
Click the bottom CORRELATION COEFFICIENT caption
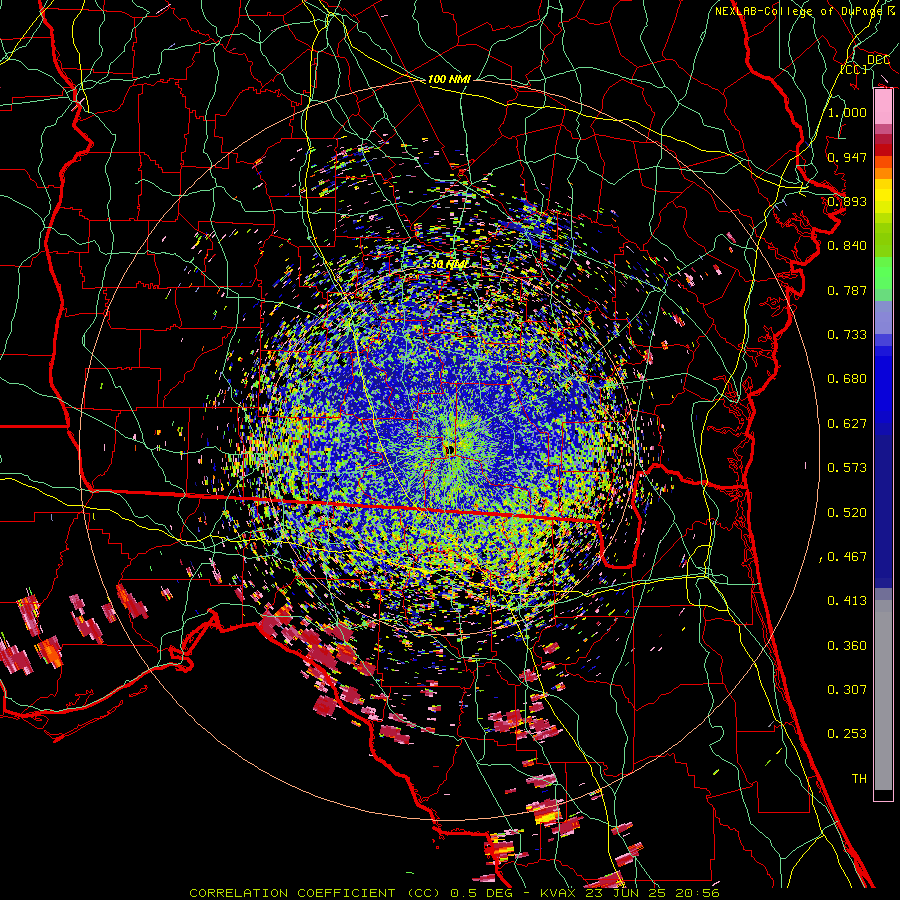tap(455, 893)
